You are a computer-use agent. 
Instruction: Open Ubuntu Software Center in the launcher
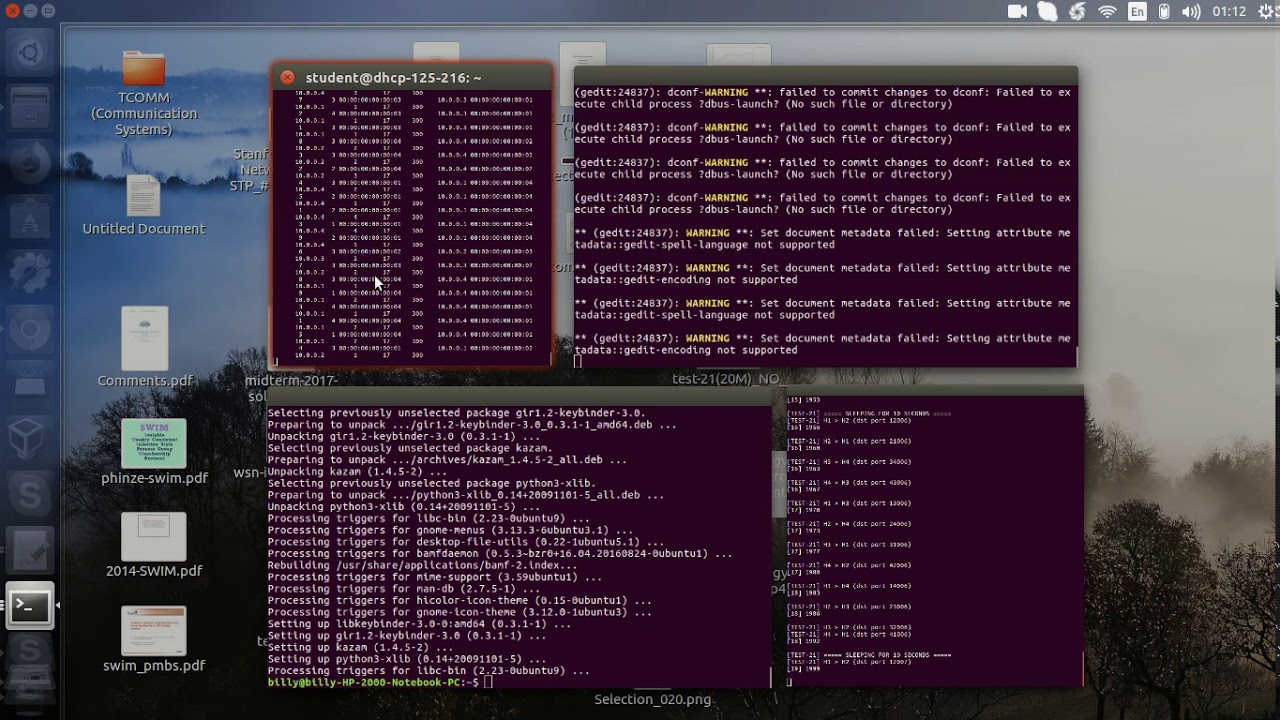click(29, 217)
